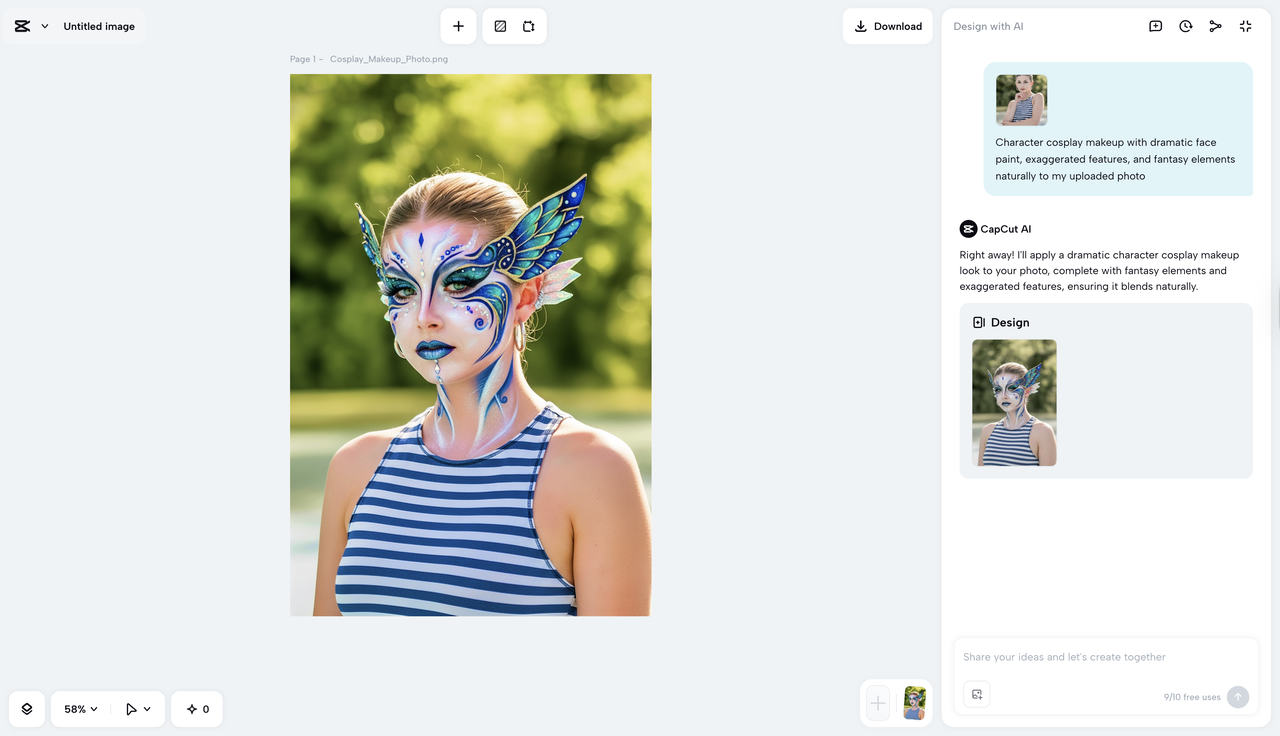Open the AI chat history
This screenshot has height=736, width=1280.
click(1185, 26)
